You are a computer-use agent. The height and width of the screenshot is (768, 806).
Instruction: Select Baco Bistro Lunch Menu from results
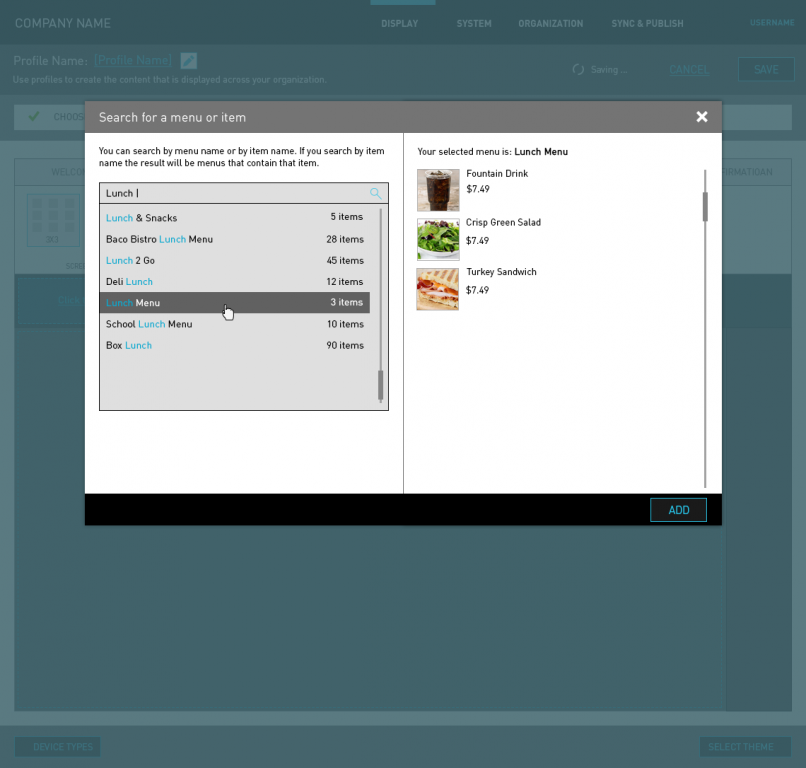[235, 239]
